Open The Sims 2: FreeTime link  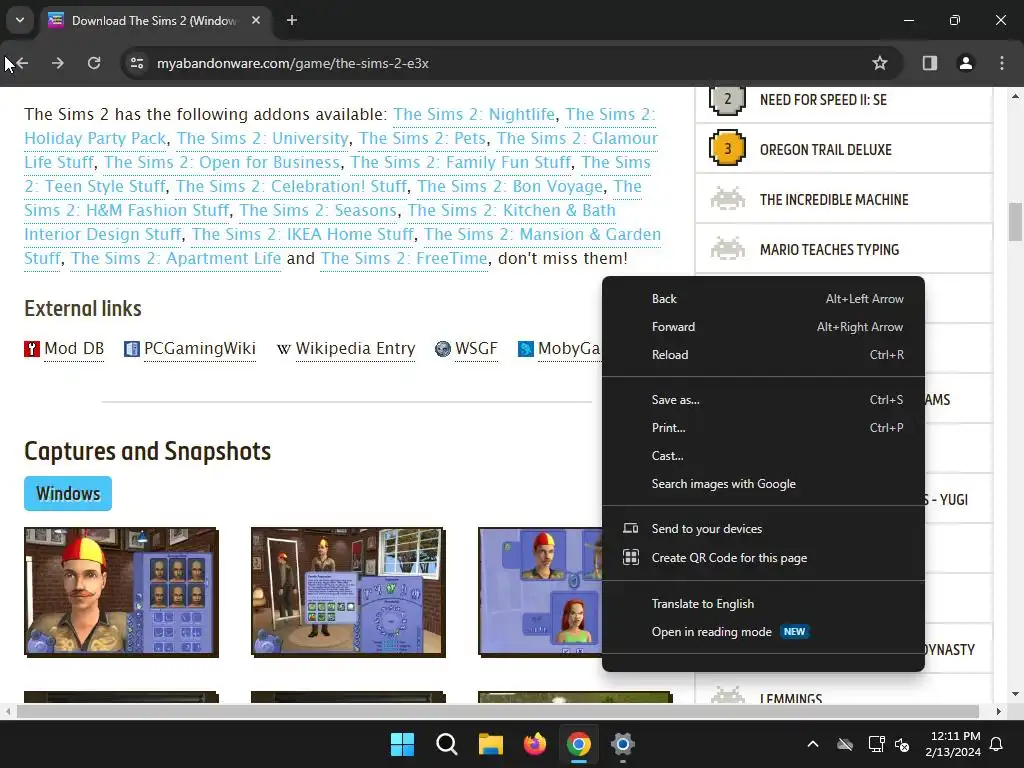pos(404,258)
